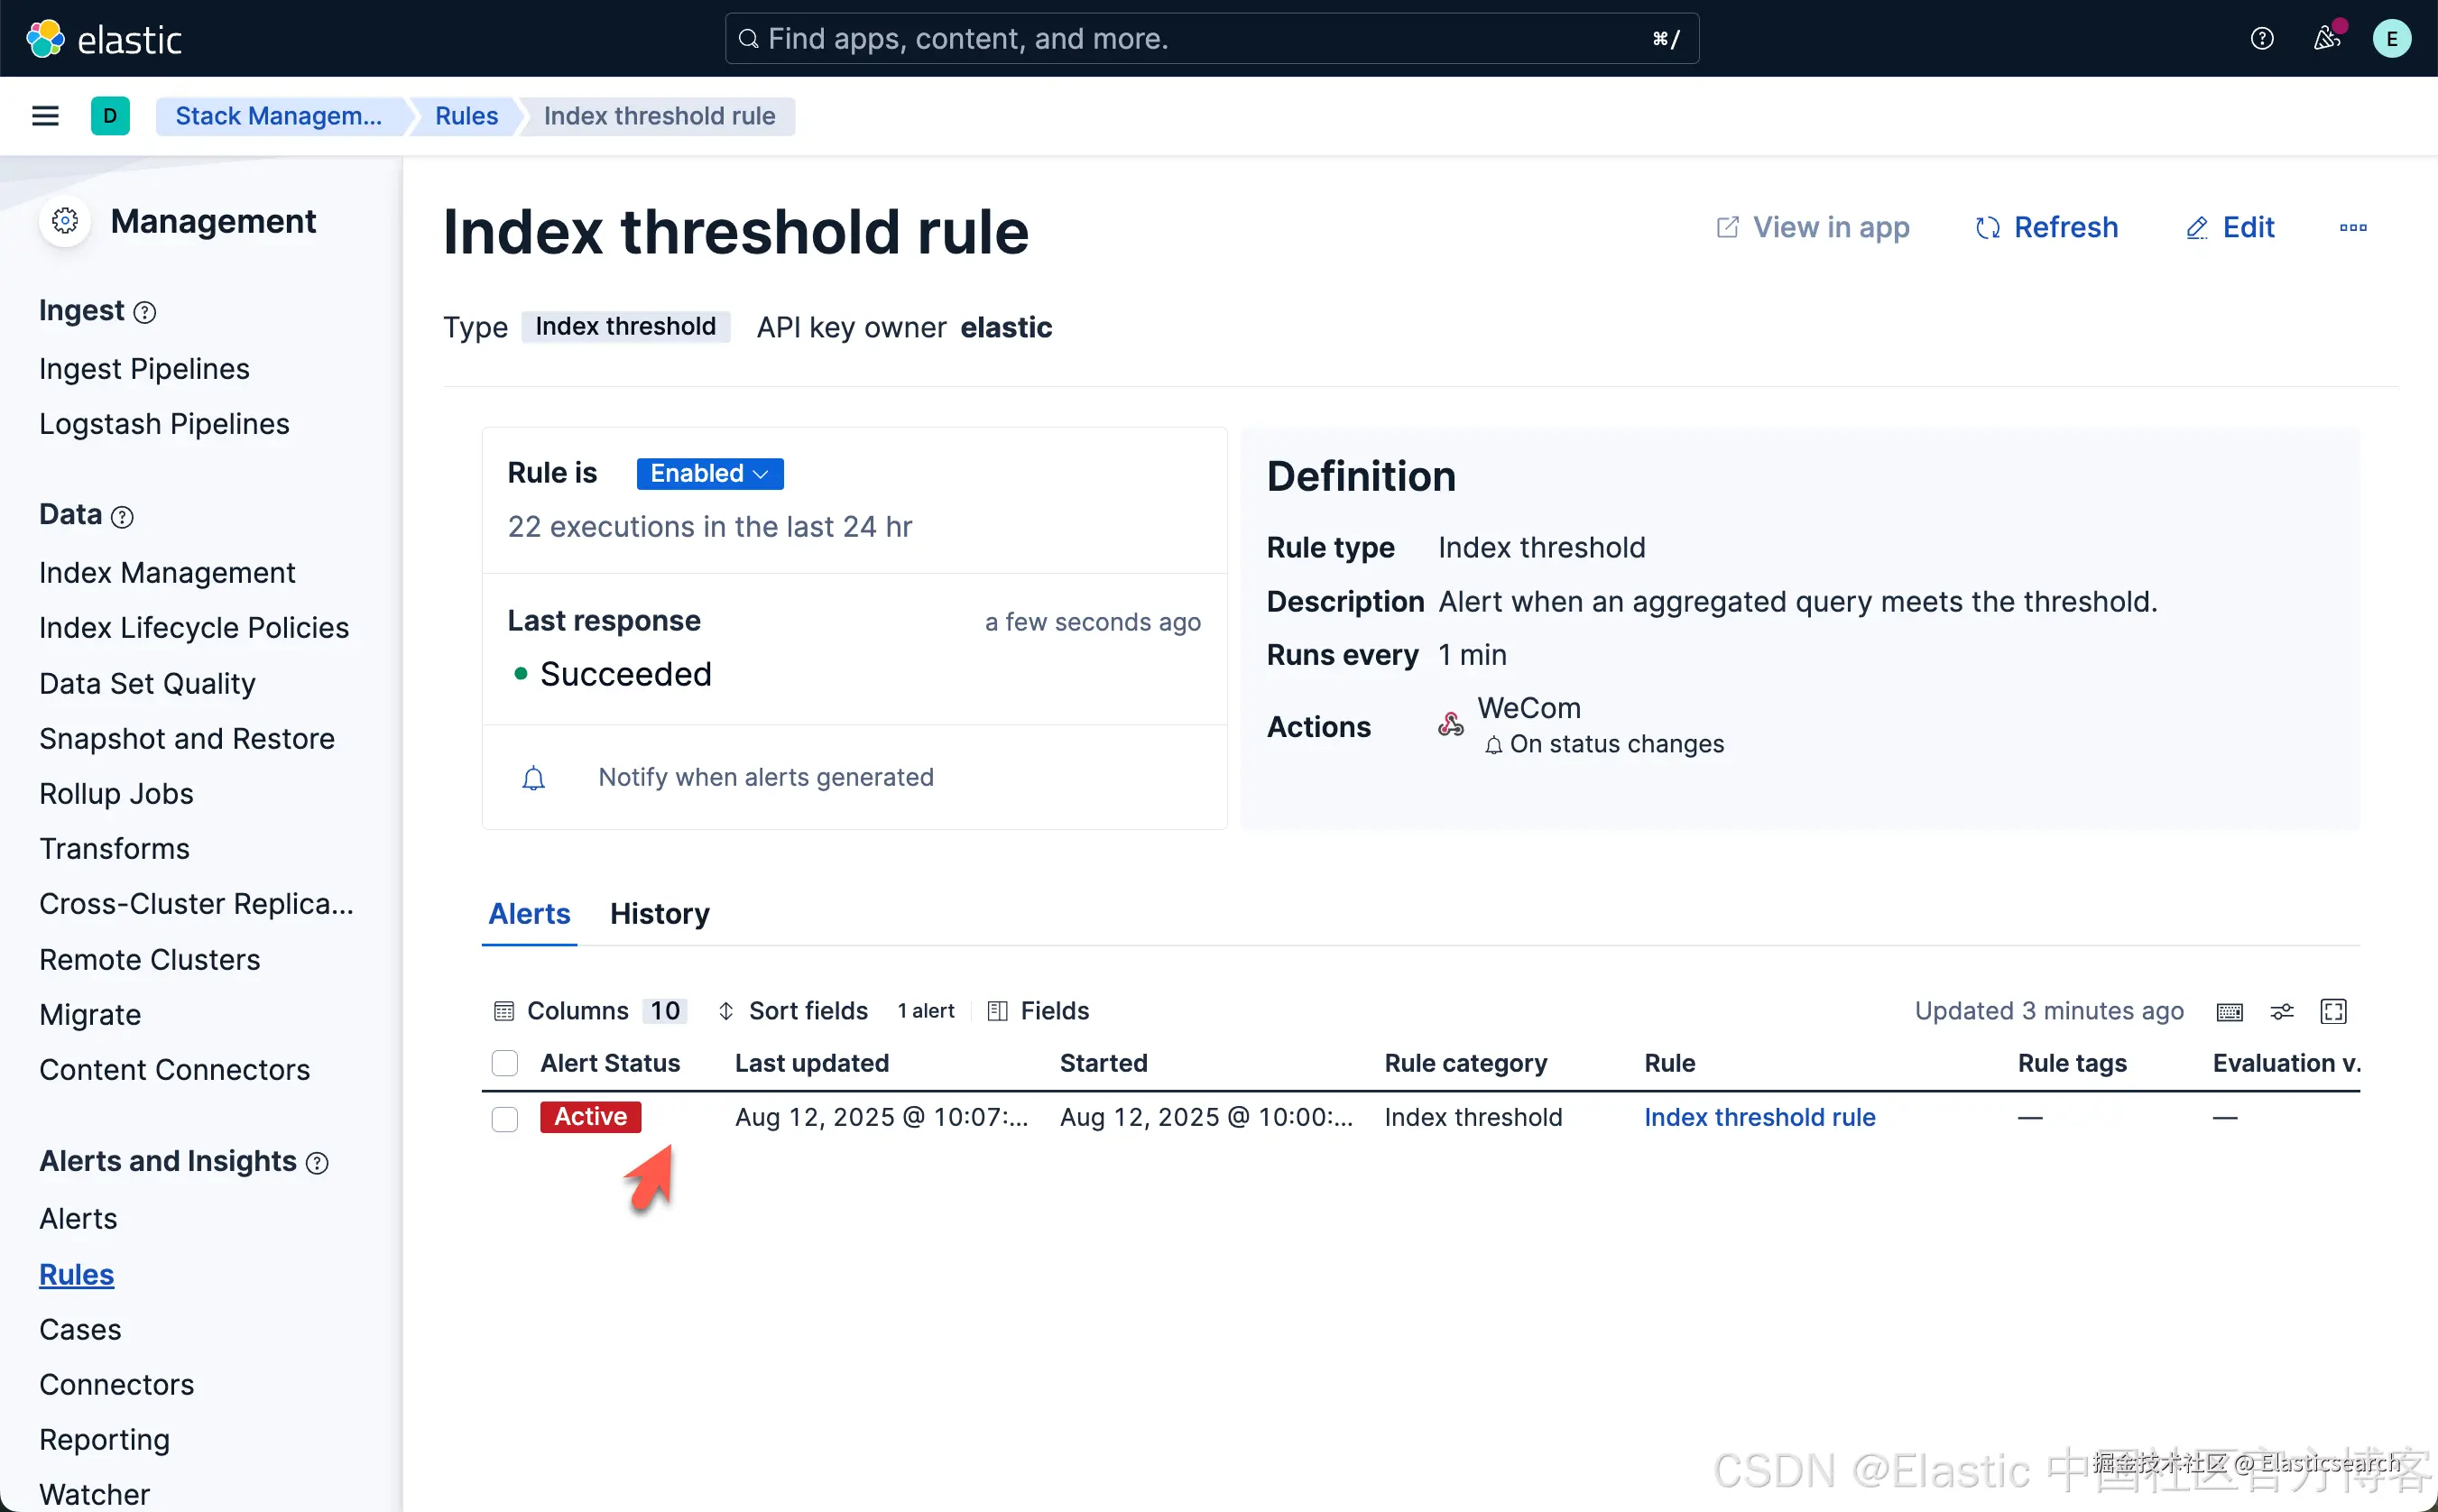Open display settings icon in alerts table
Viewport: 2438px width, 1512px height.
(x=2282, y=1012)
